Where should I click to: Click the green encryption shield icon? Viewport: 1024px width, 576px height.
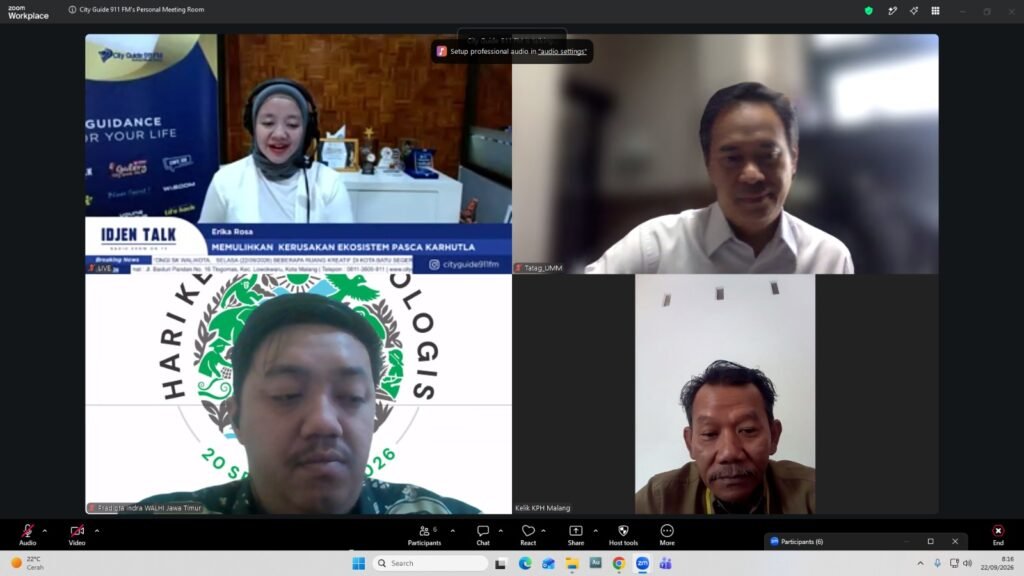(869, 10)
